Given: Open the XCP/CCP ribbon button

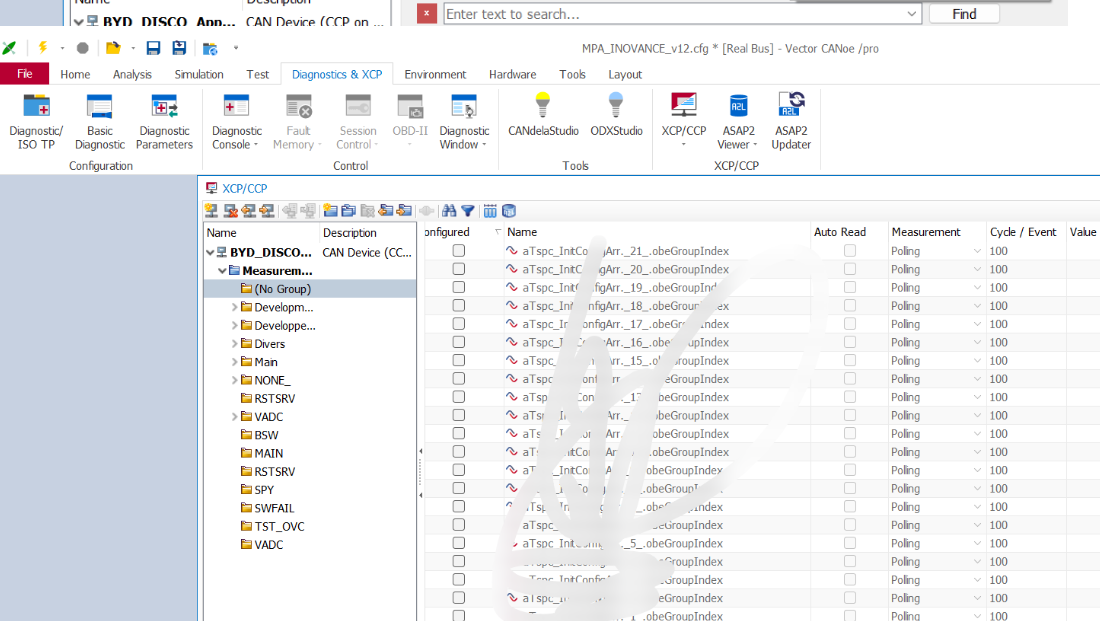Looking at the screenshot, I should 684,119.
